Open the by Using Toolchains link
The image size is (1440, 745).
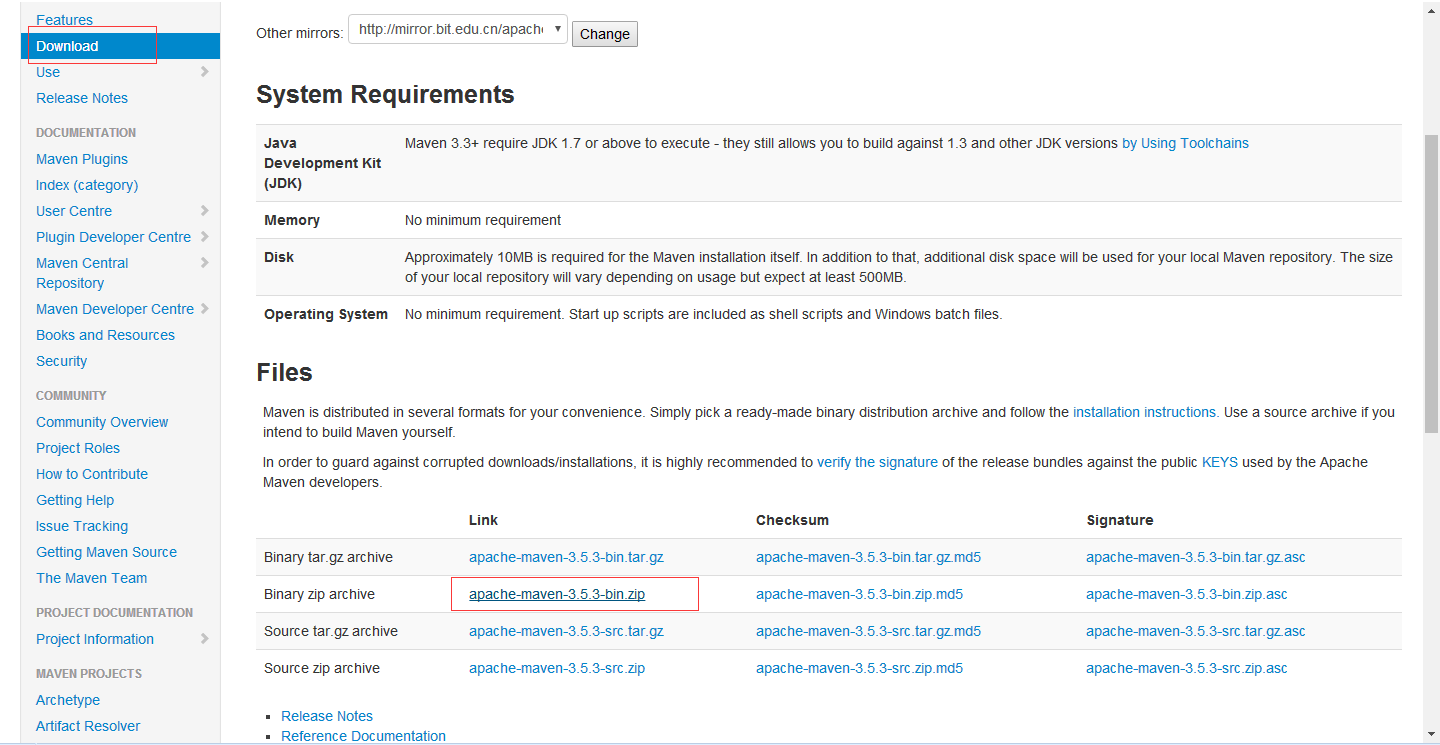(1185, 143)
